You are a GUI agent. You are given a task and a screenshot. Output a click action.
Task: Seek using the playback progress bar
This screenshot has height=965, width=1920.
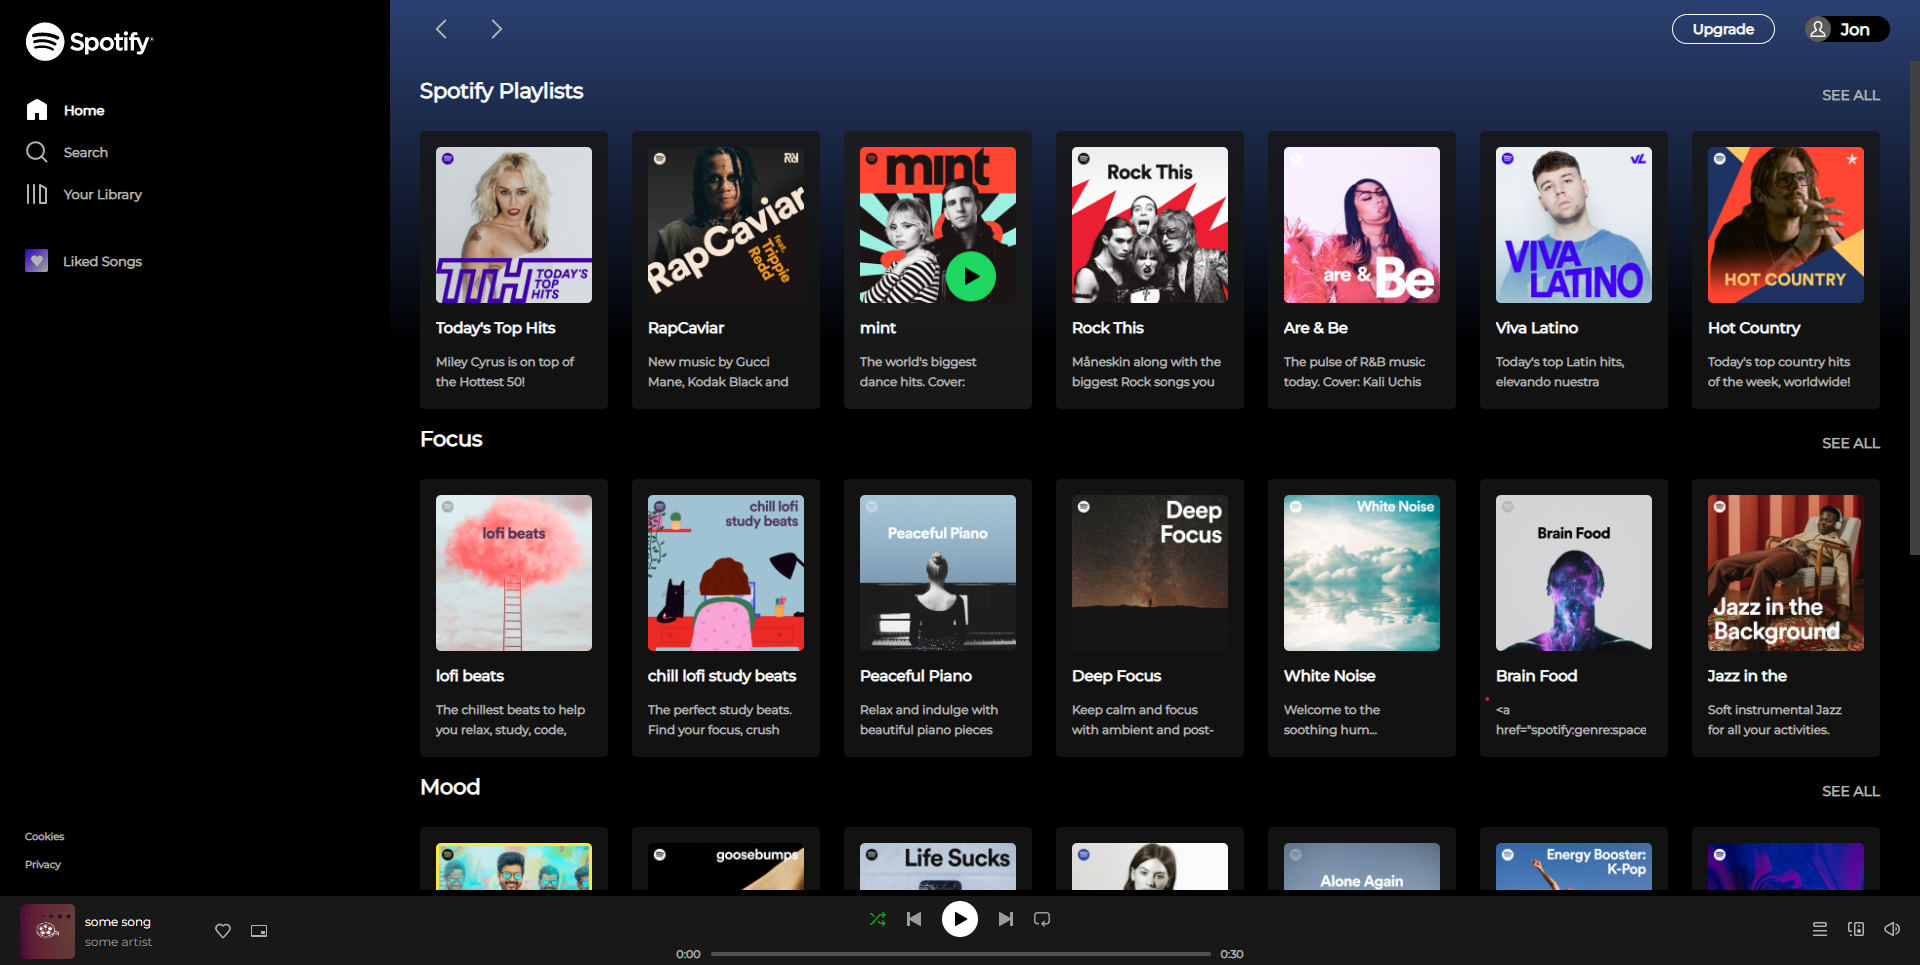(x=960, y=953)
